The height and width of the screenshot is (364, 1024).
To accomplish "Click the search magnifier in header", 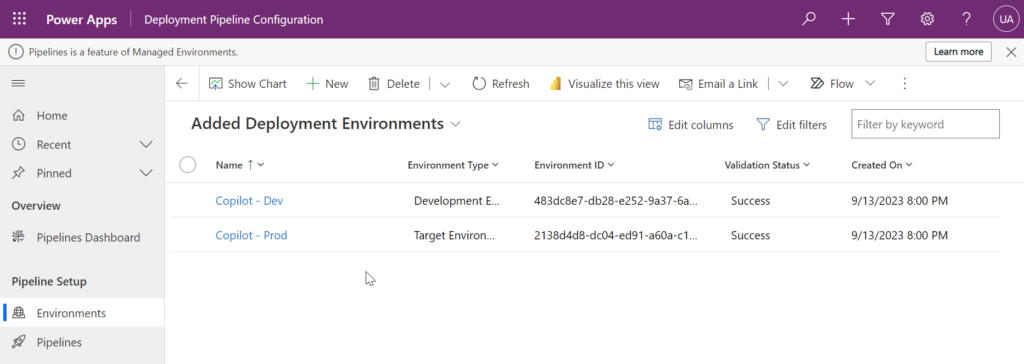I will point(809,19).
